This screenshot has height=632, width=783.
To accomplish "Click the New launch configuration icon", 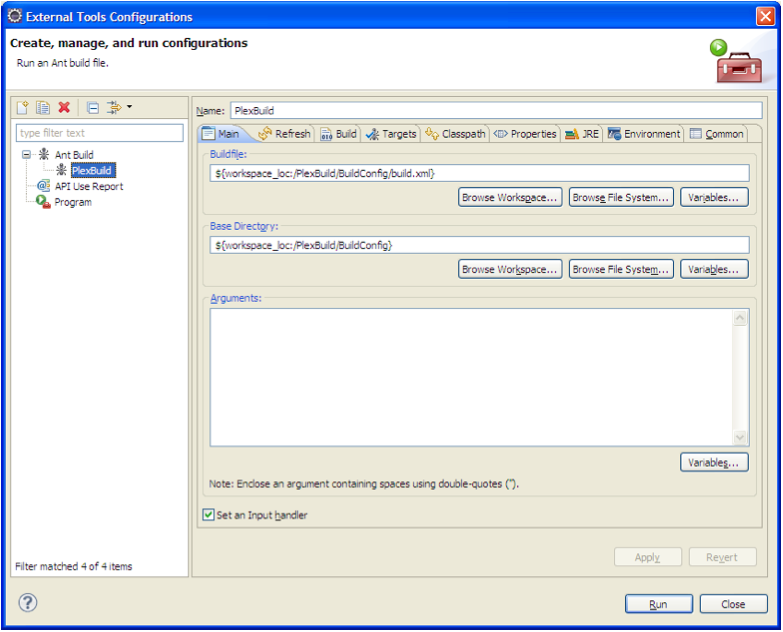I will click(22, 107).
